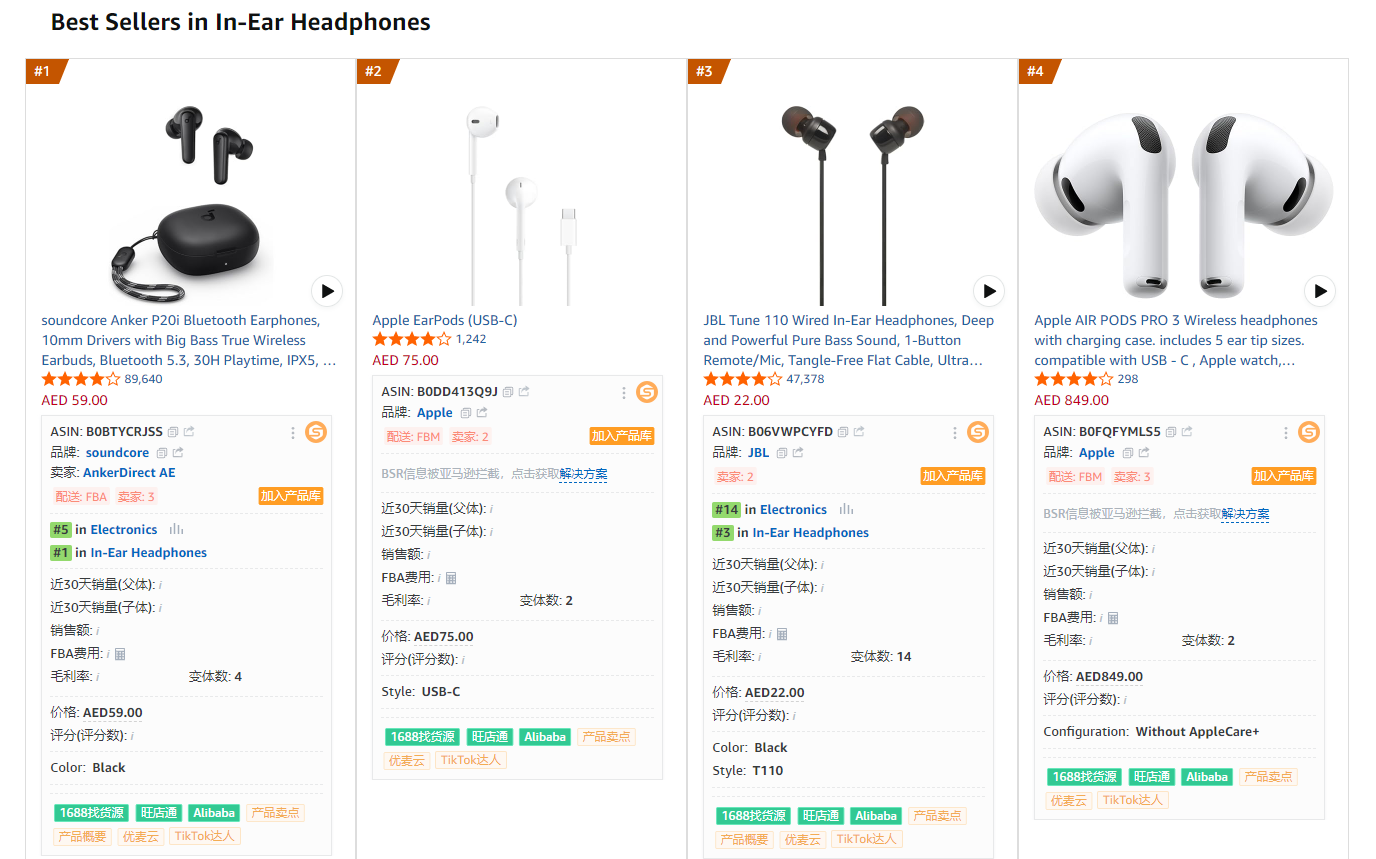Open the AnkerDirect AE seller link
The image size is (1376, 859).
click(x=128, y=472)
